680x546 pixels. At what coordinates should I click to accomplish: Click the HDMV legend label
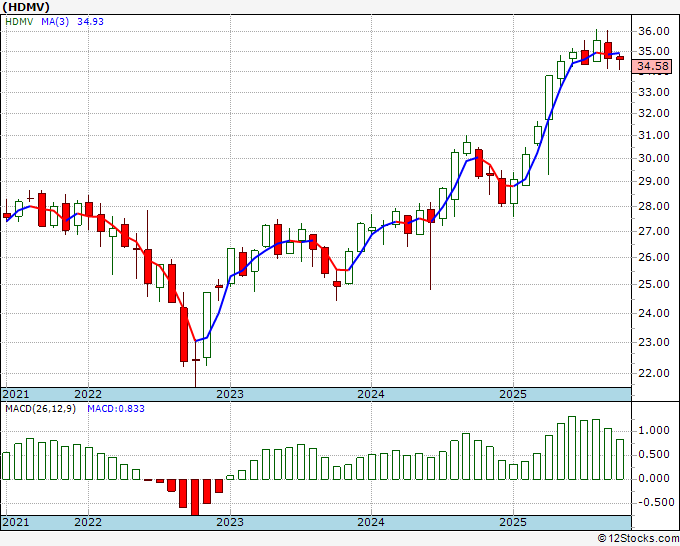(x=19, y=22)
